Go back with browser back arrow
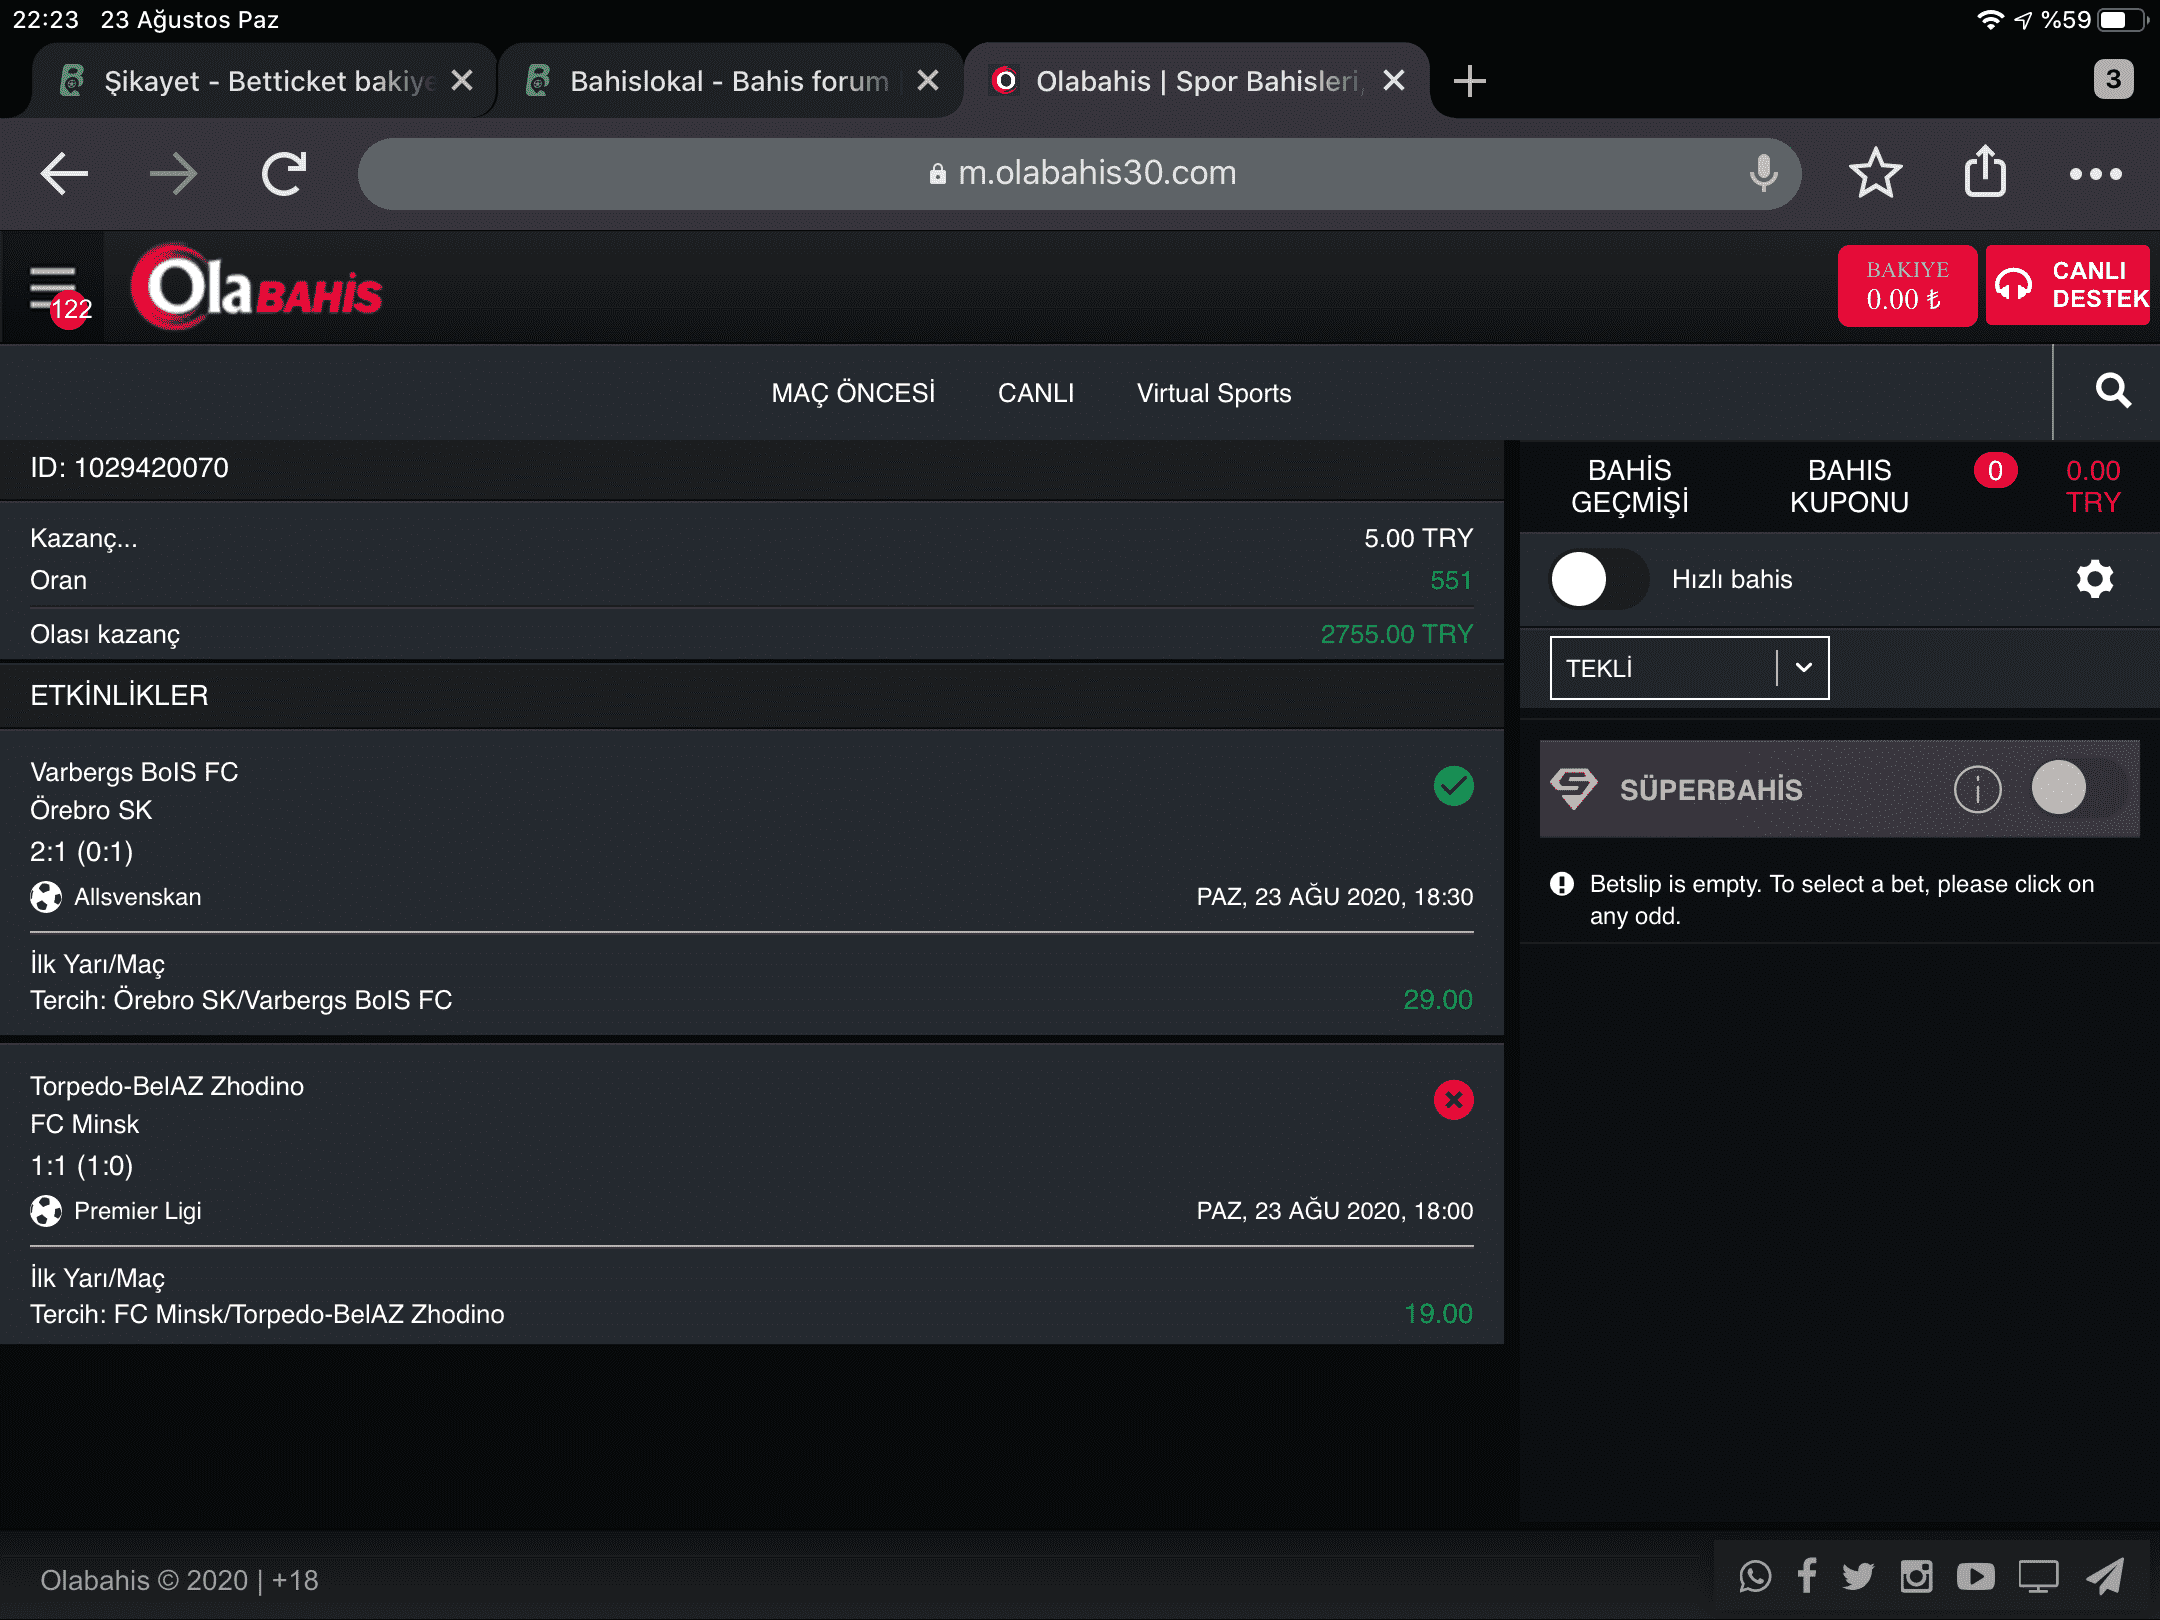Screen dimensions: 2160x1620 point(65,174)
